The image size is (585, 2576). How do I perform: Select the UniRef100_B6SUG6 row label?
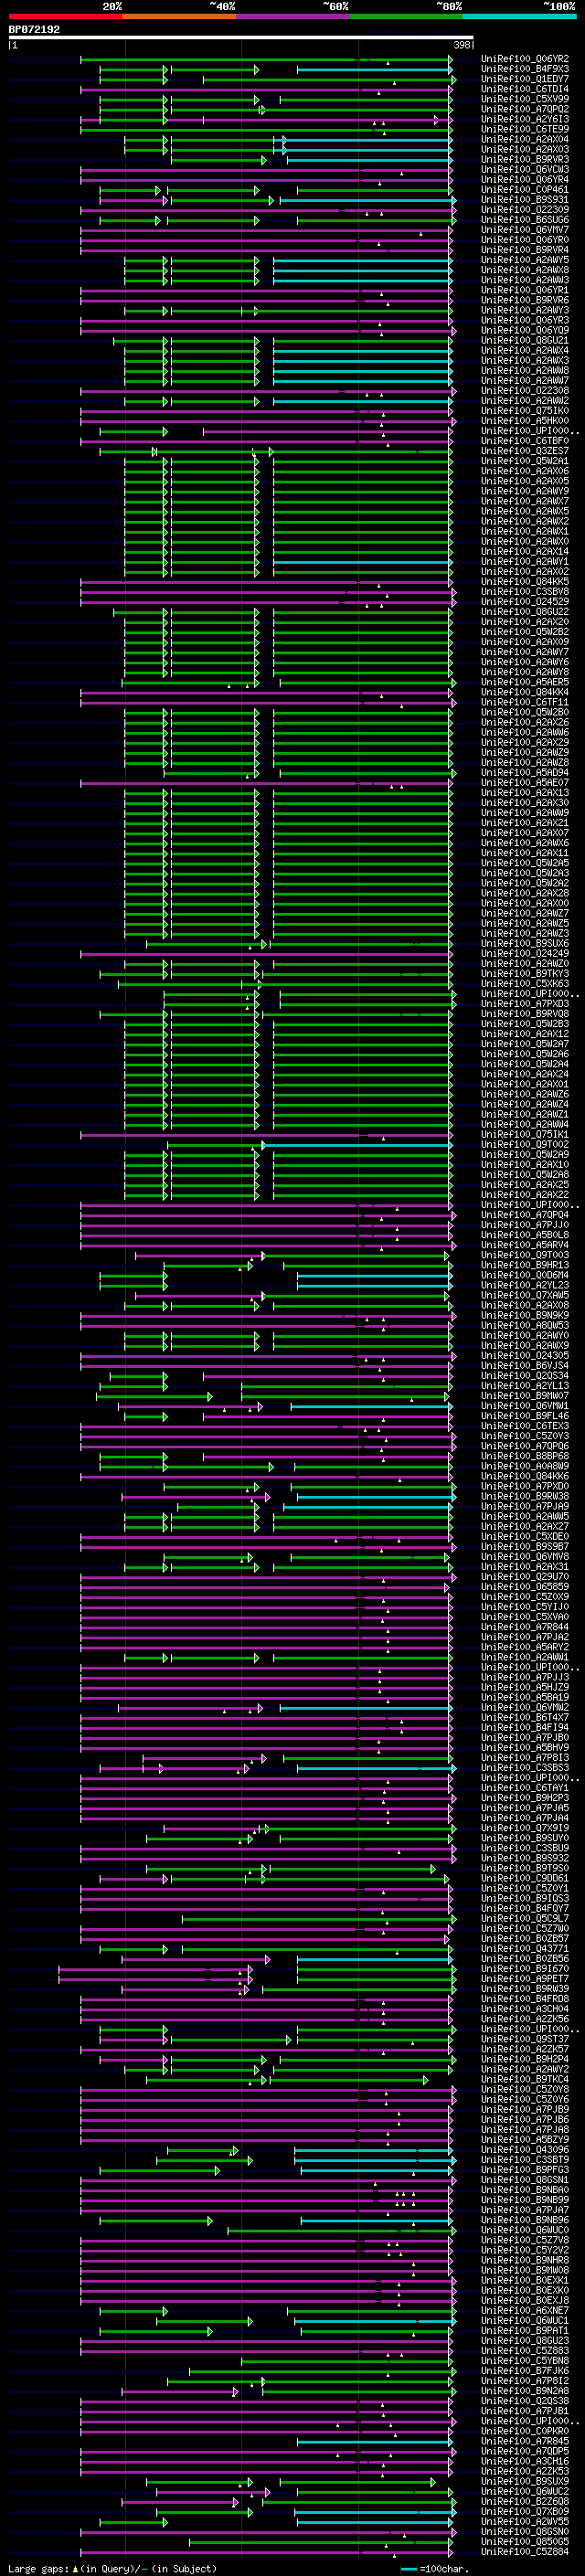tap(525, 220)
